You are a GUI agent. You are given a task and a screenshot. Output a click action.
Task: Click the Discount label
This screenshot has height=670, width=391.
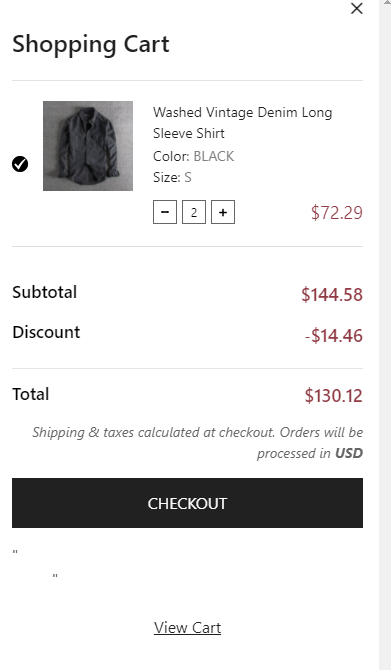(46, 332)
